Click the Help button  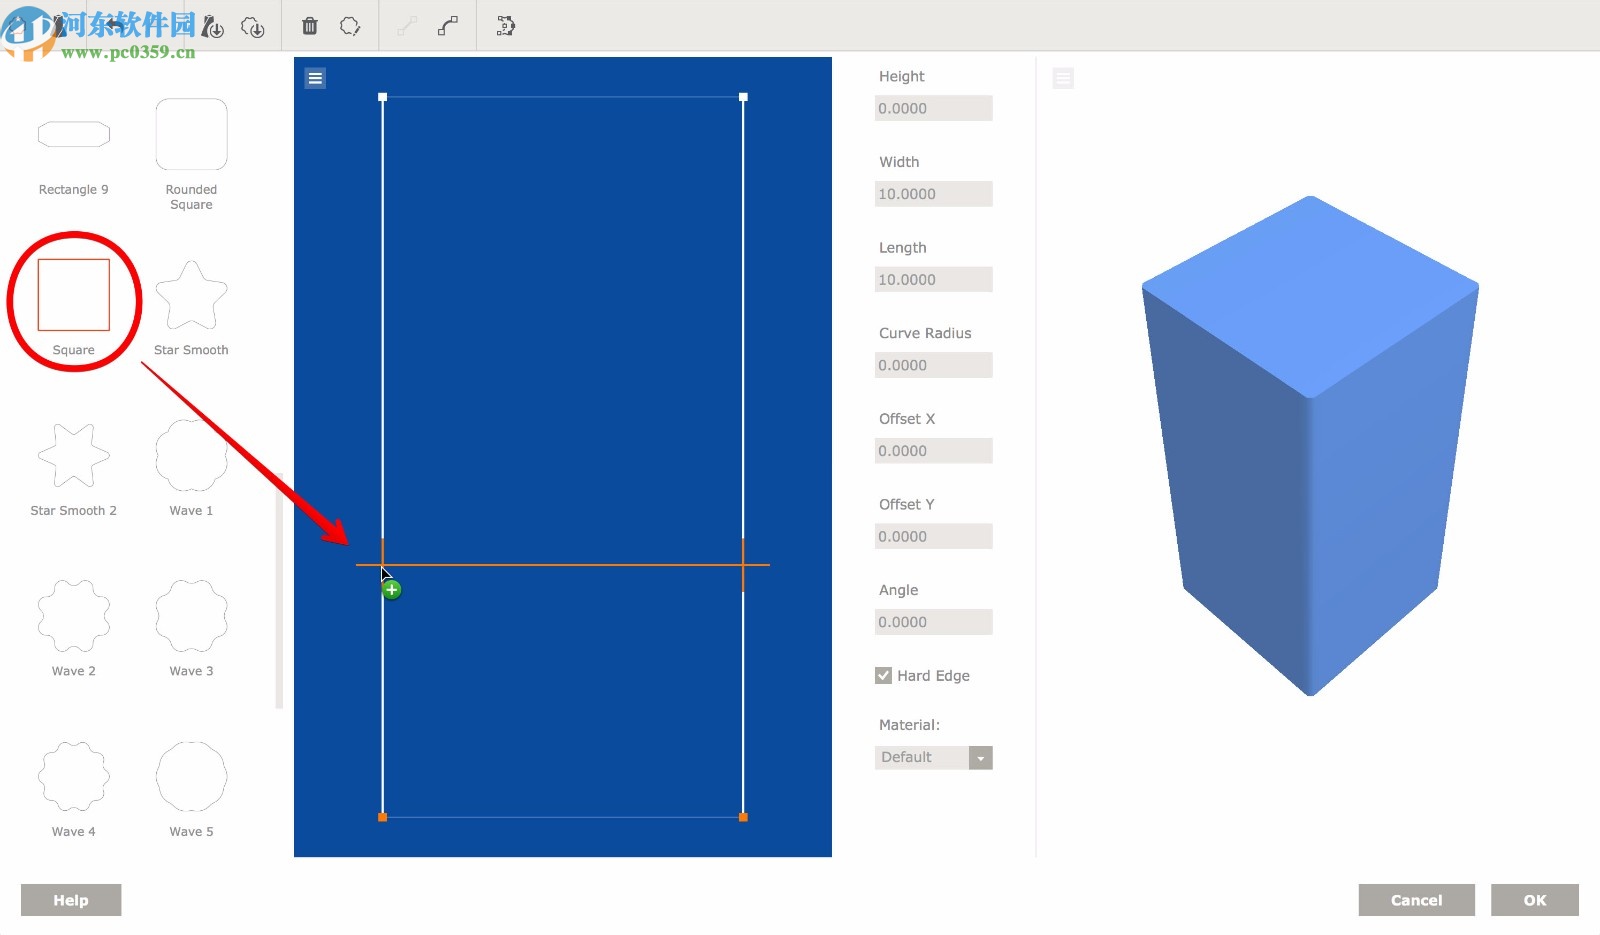point(69,899)
